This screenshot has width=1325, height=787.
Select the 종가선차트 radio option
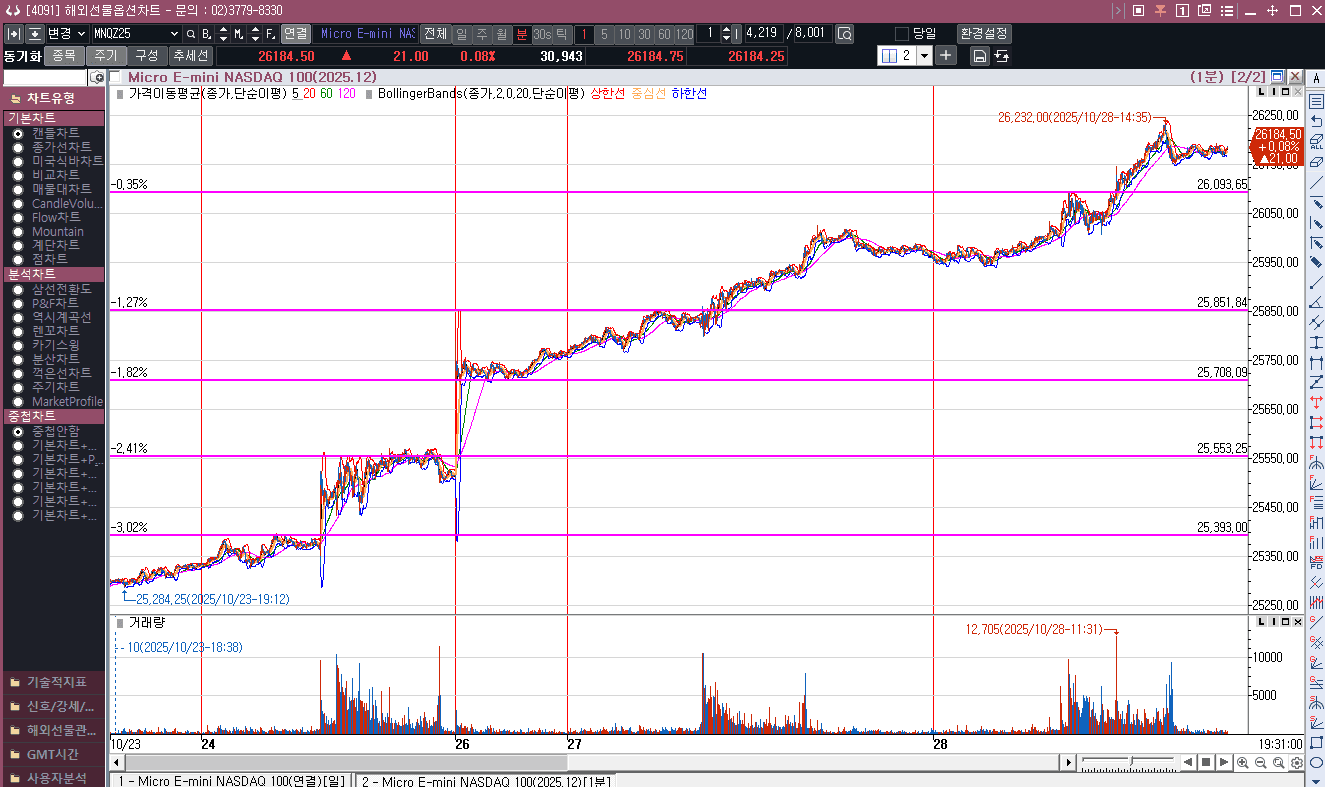(x=18, y=147)
